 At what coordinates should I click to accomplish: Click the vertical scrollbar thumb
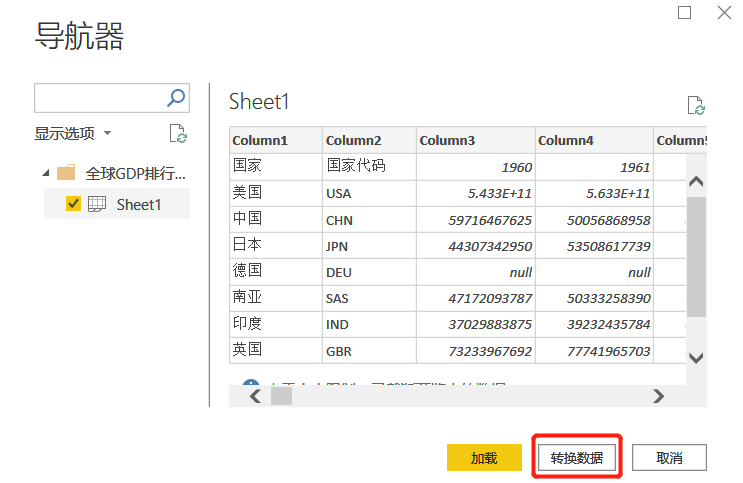click(x=696, y=255)
